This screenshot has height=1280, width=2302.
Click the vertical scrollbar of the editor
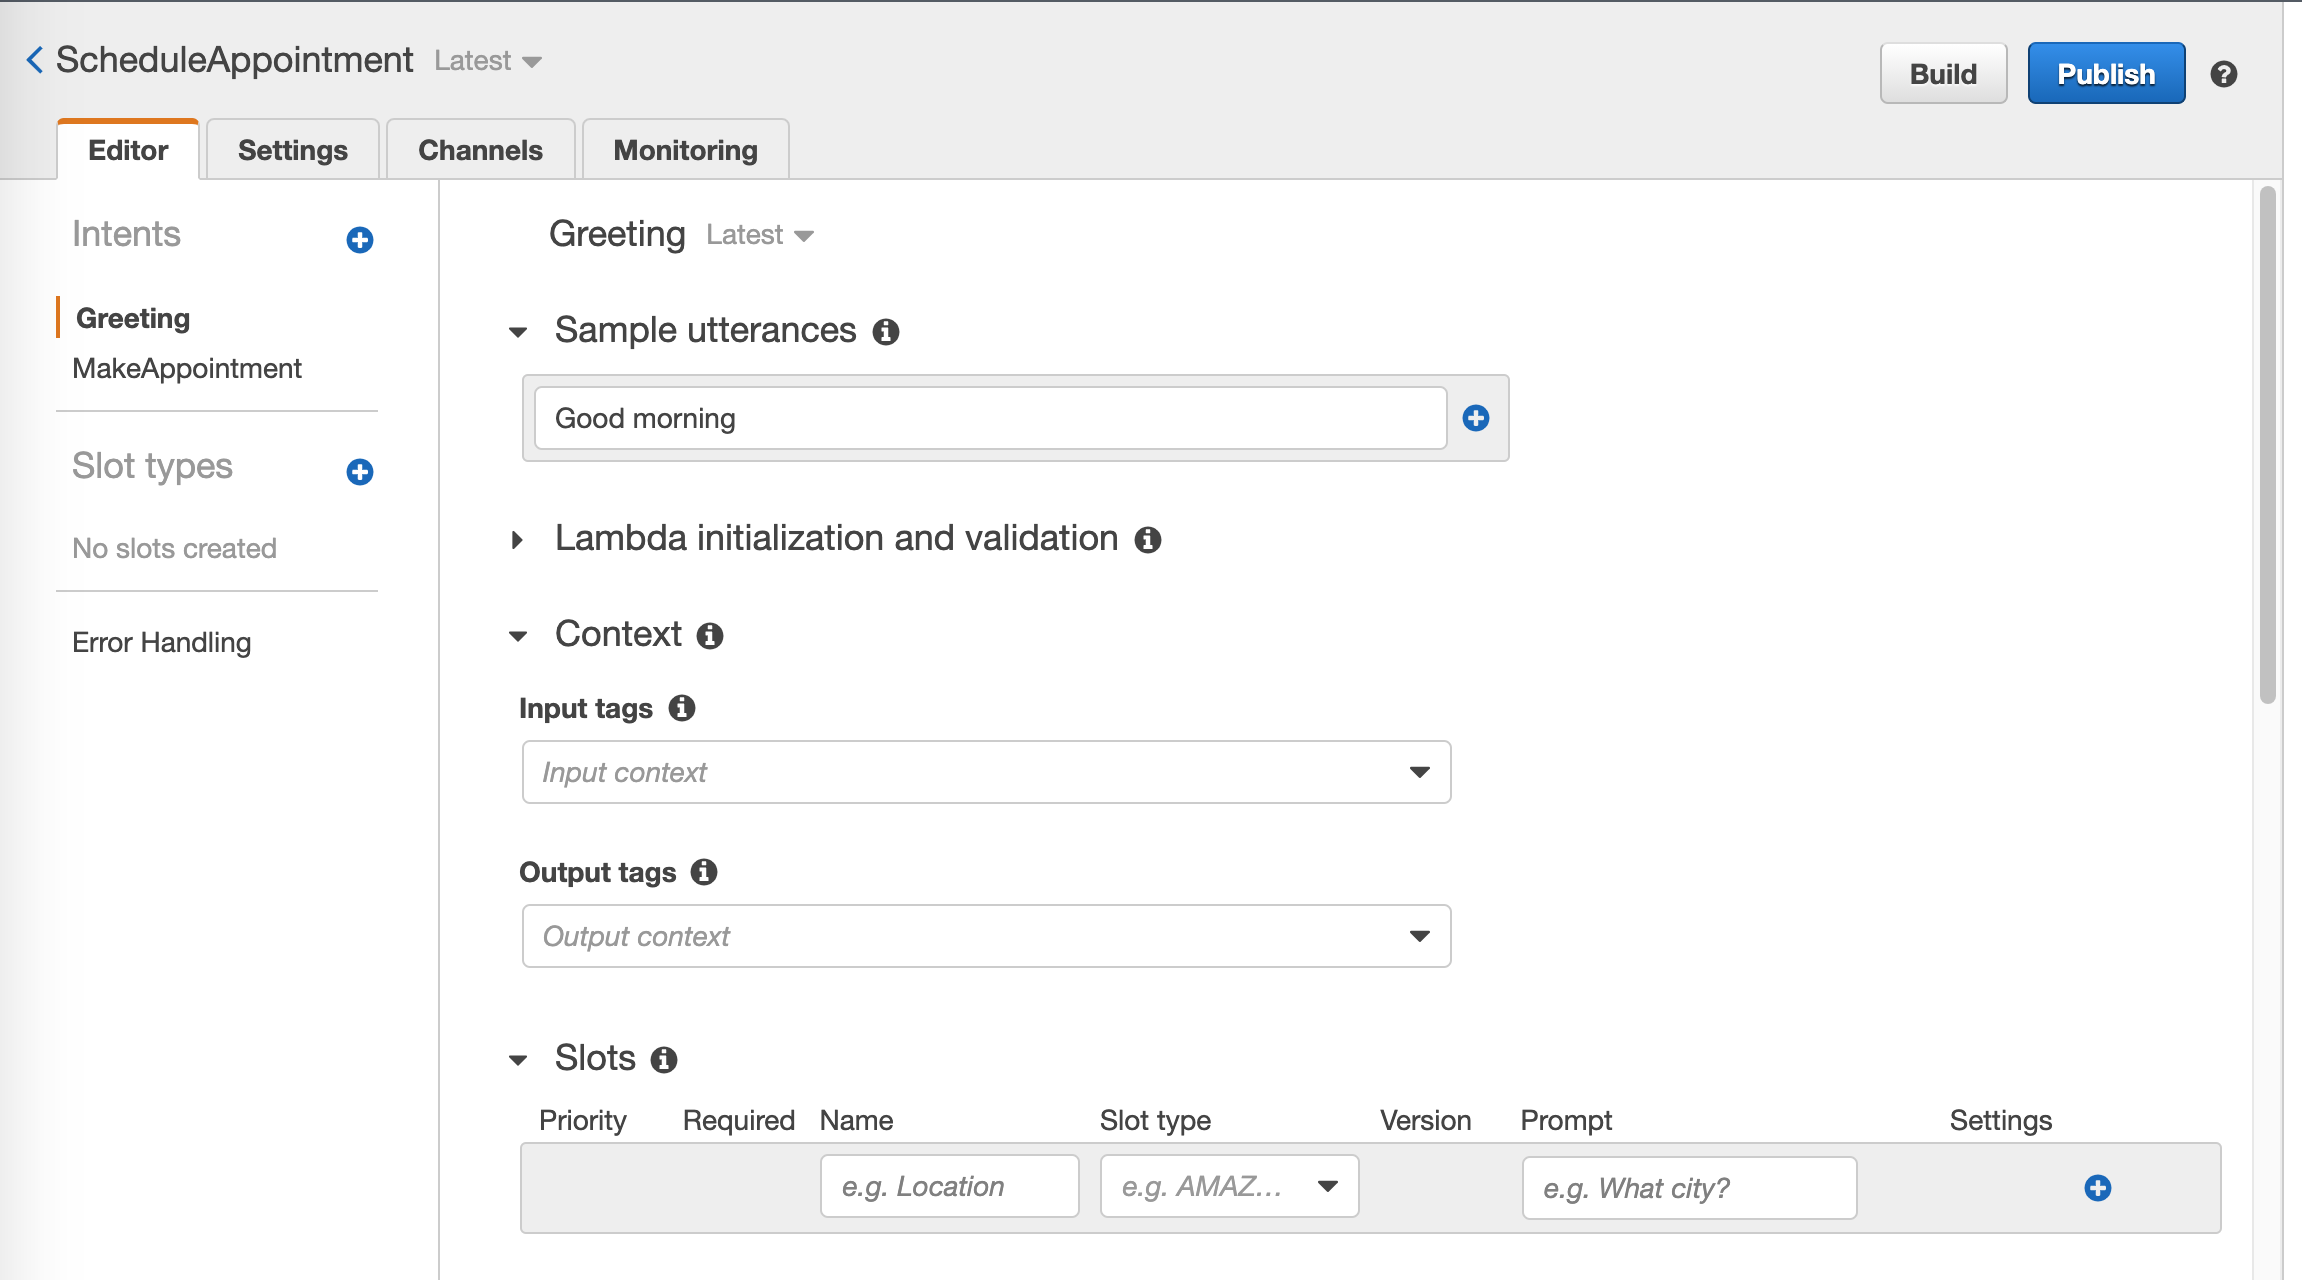2267,445
